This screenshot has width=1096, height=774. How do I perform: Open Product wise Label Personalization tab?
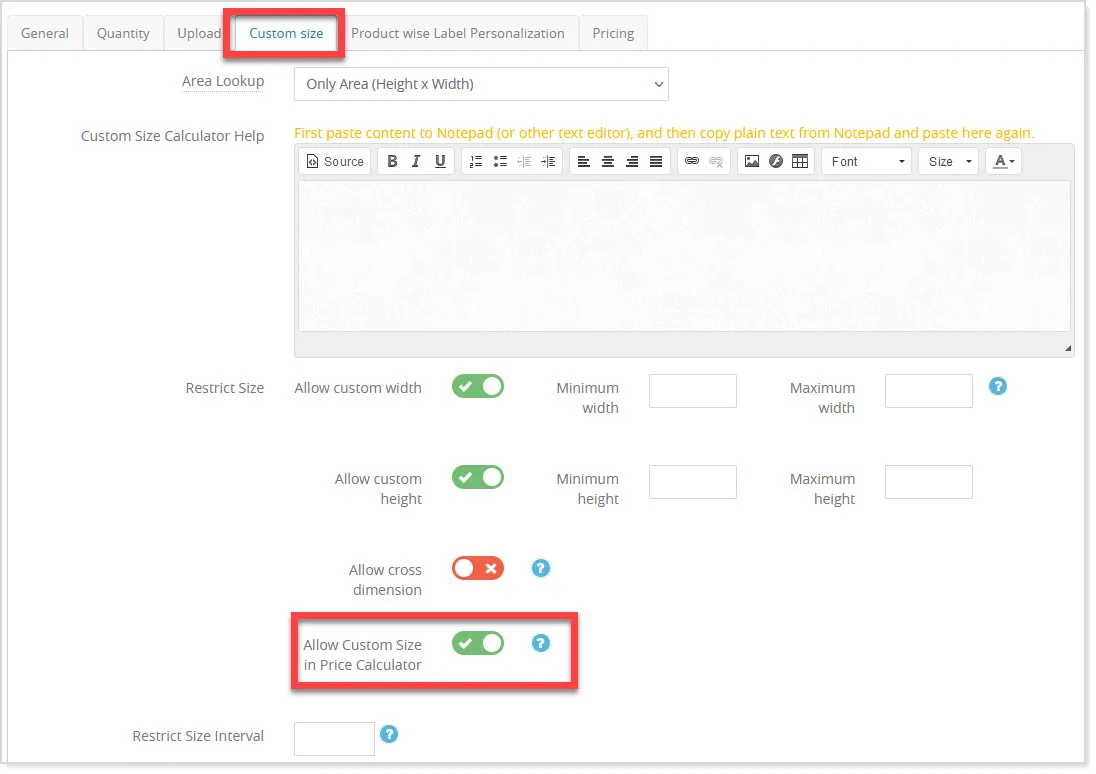click(458, 34)
